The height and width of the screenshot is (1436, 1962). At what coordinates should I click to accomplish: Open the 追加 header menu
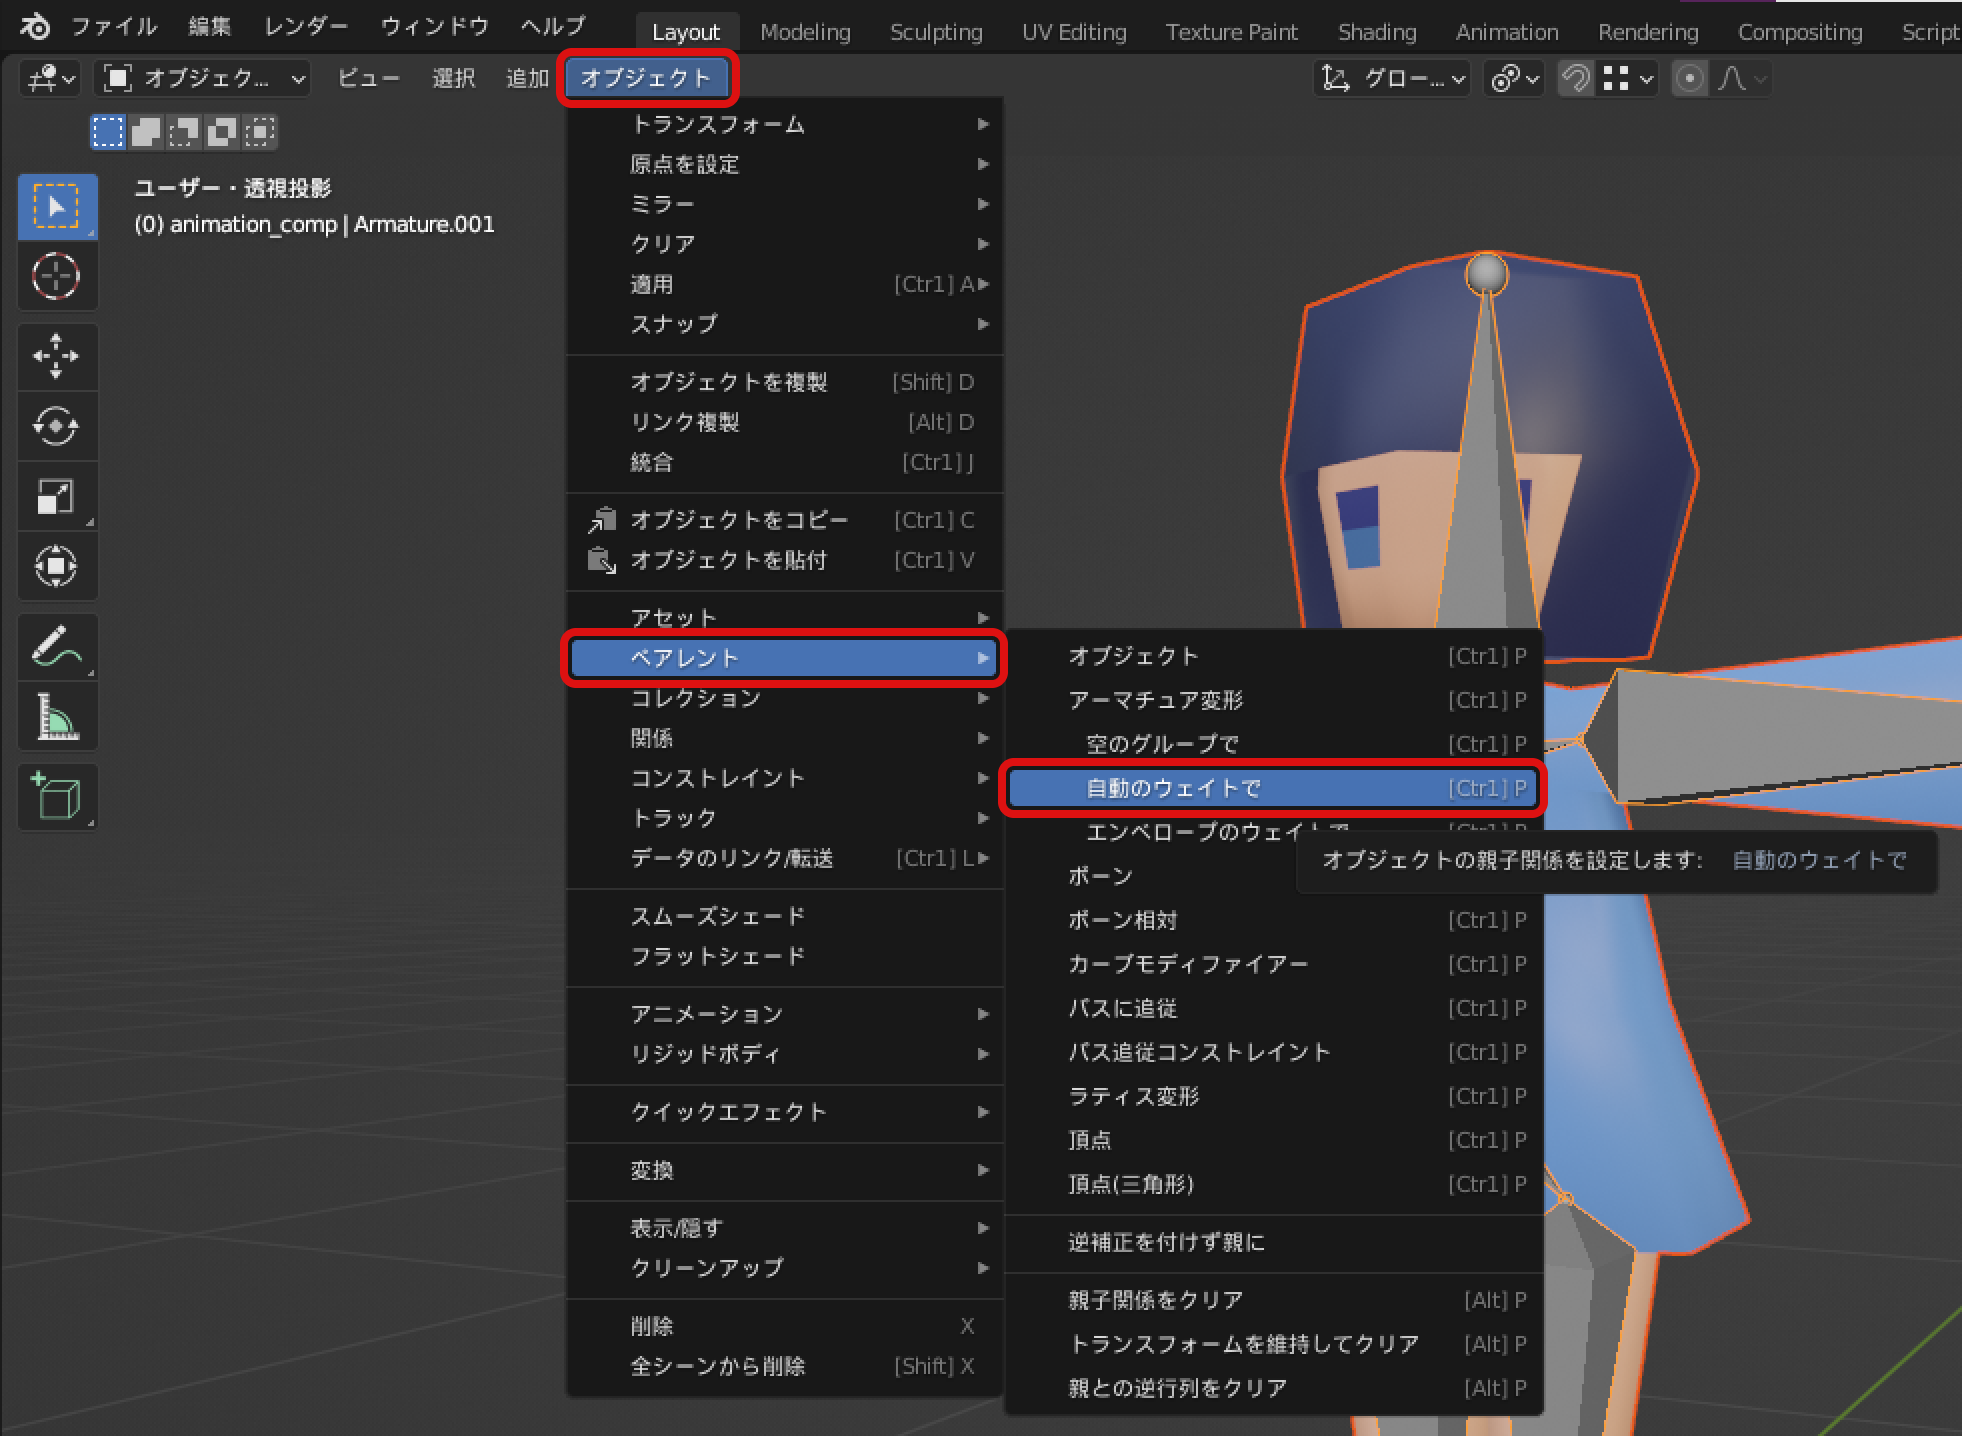click(x=528, y=78)
